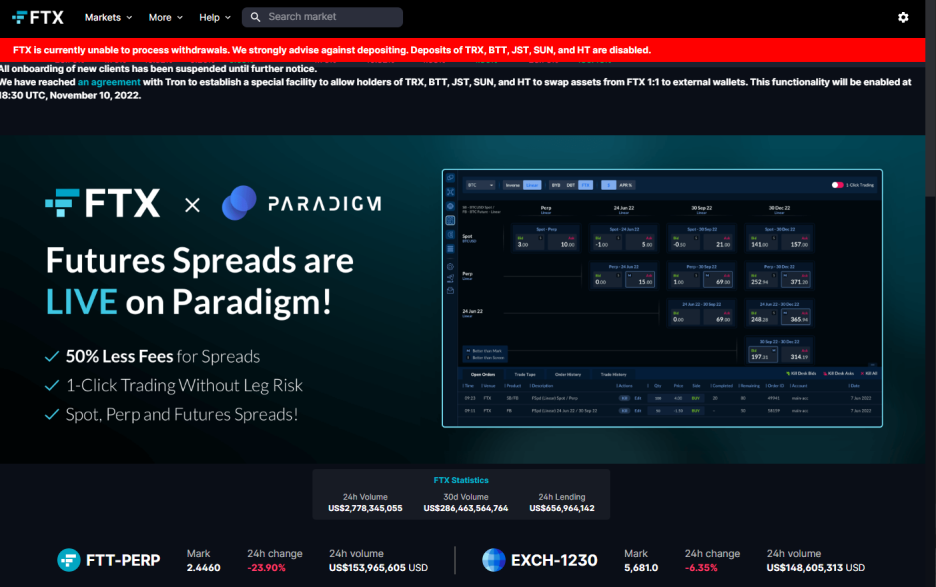
Task: Click the onboarding suspended notice text
Action: (x=158, y=69)
